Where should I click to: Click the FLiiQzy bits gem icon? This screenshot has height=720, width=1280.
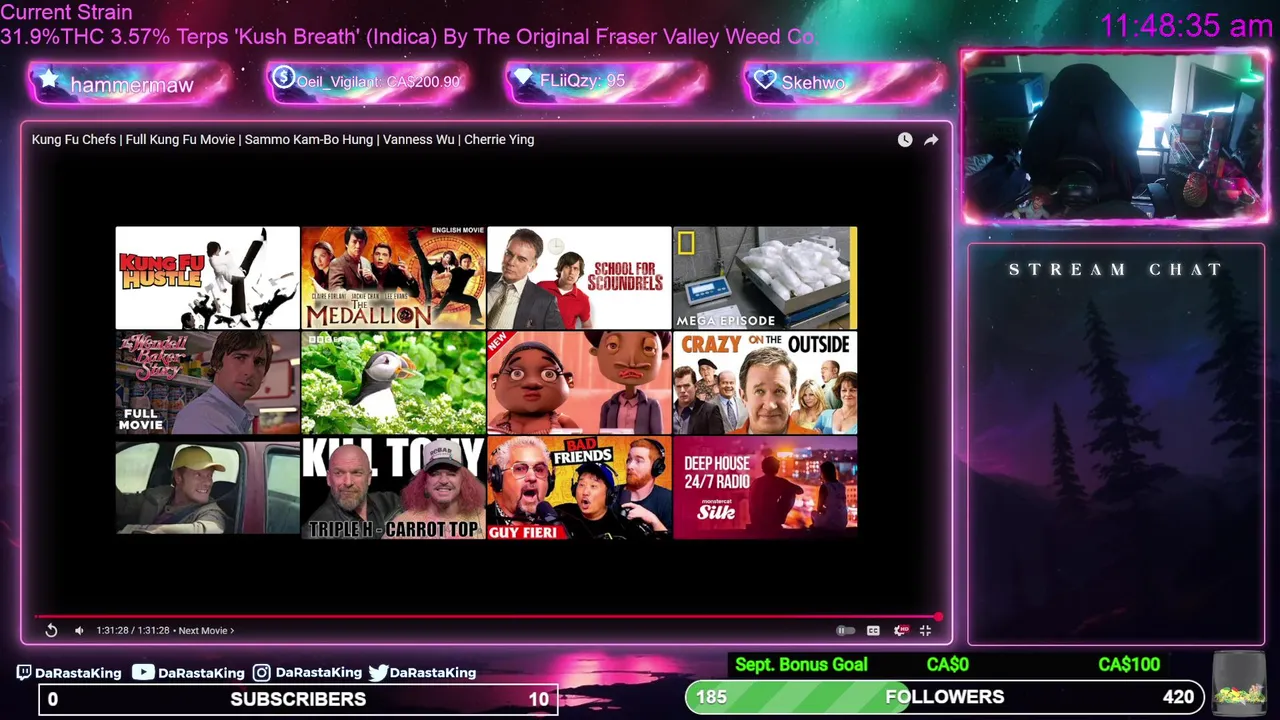tap(523, 77)
